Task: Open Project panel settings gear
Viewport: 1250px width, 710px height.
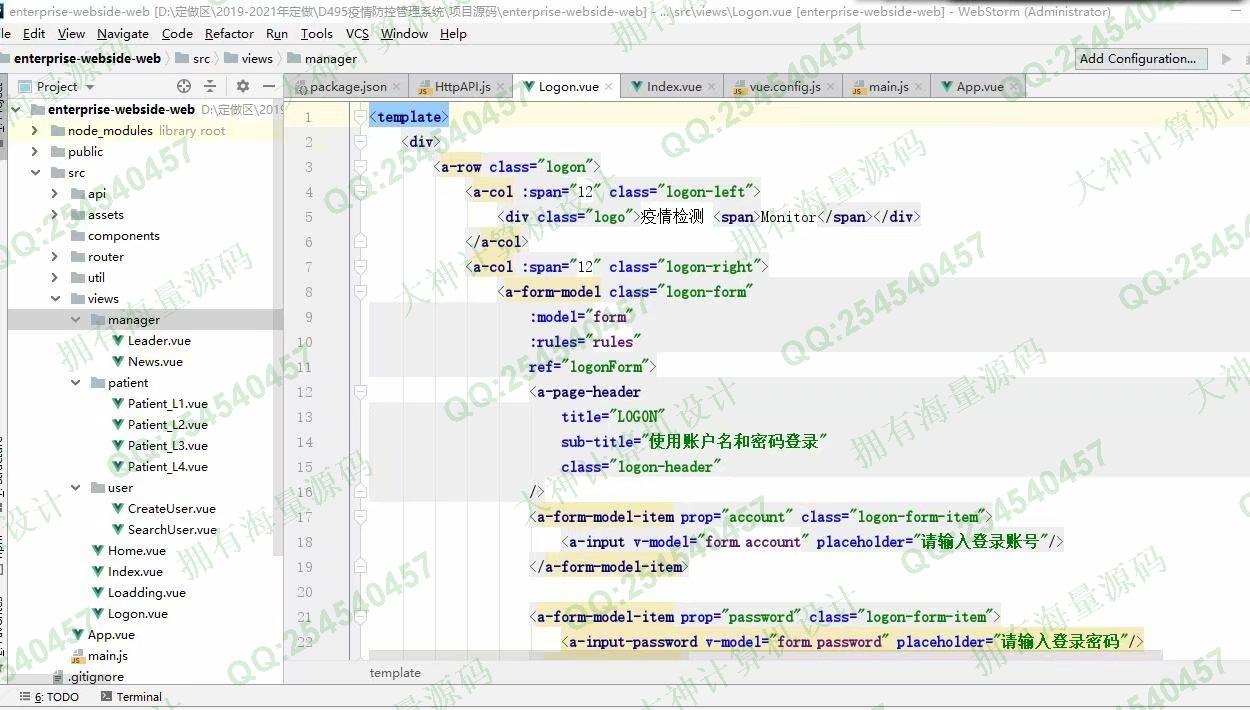Action: (242, 87)
